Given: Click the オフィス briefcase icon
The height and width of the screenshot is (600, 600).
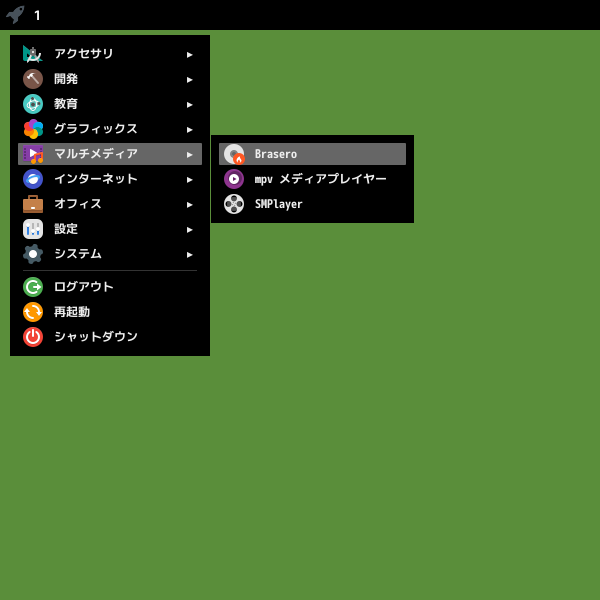Looking at the screenshot, I should 33,204.
